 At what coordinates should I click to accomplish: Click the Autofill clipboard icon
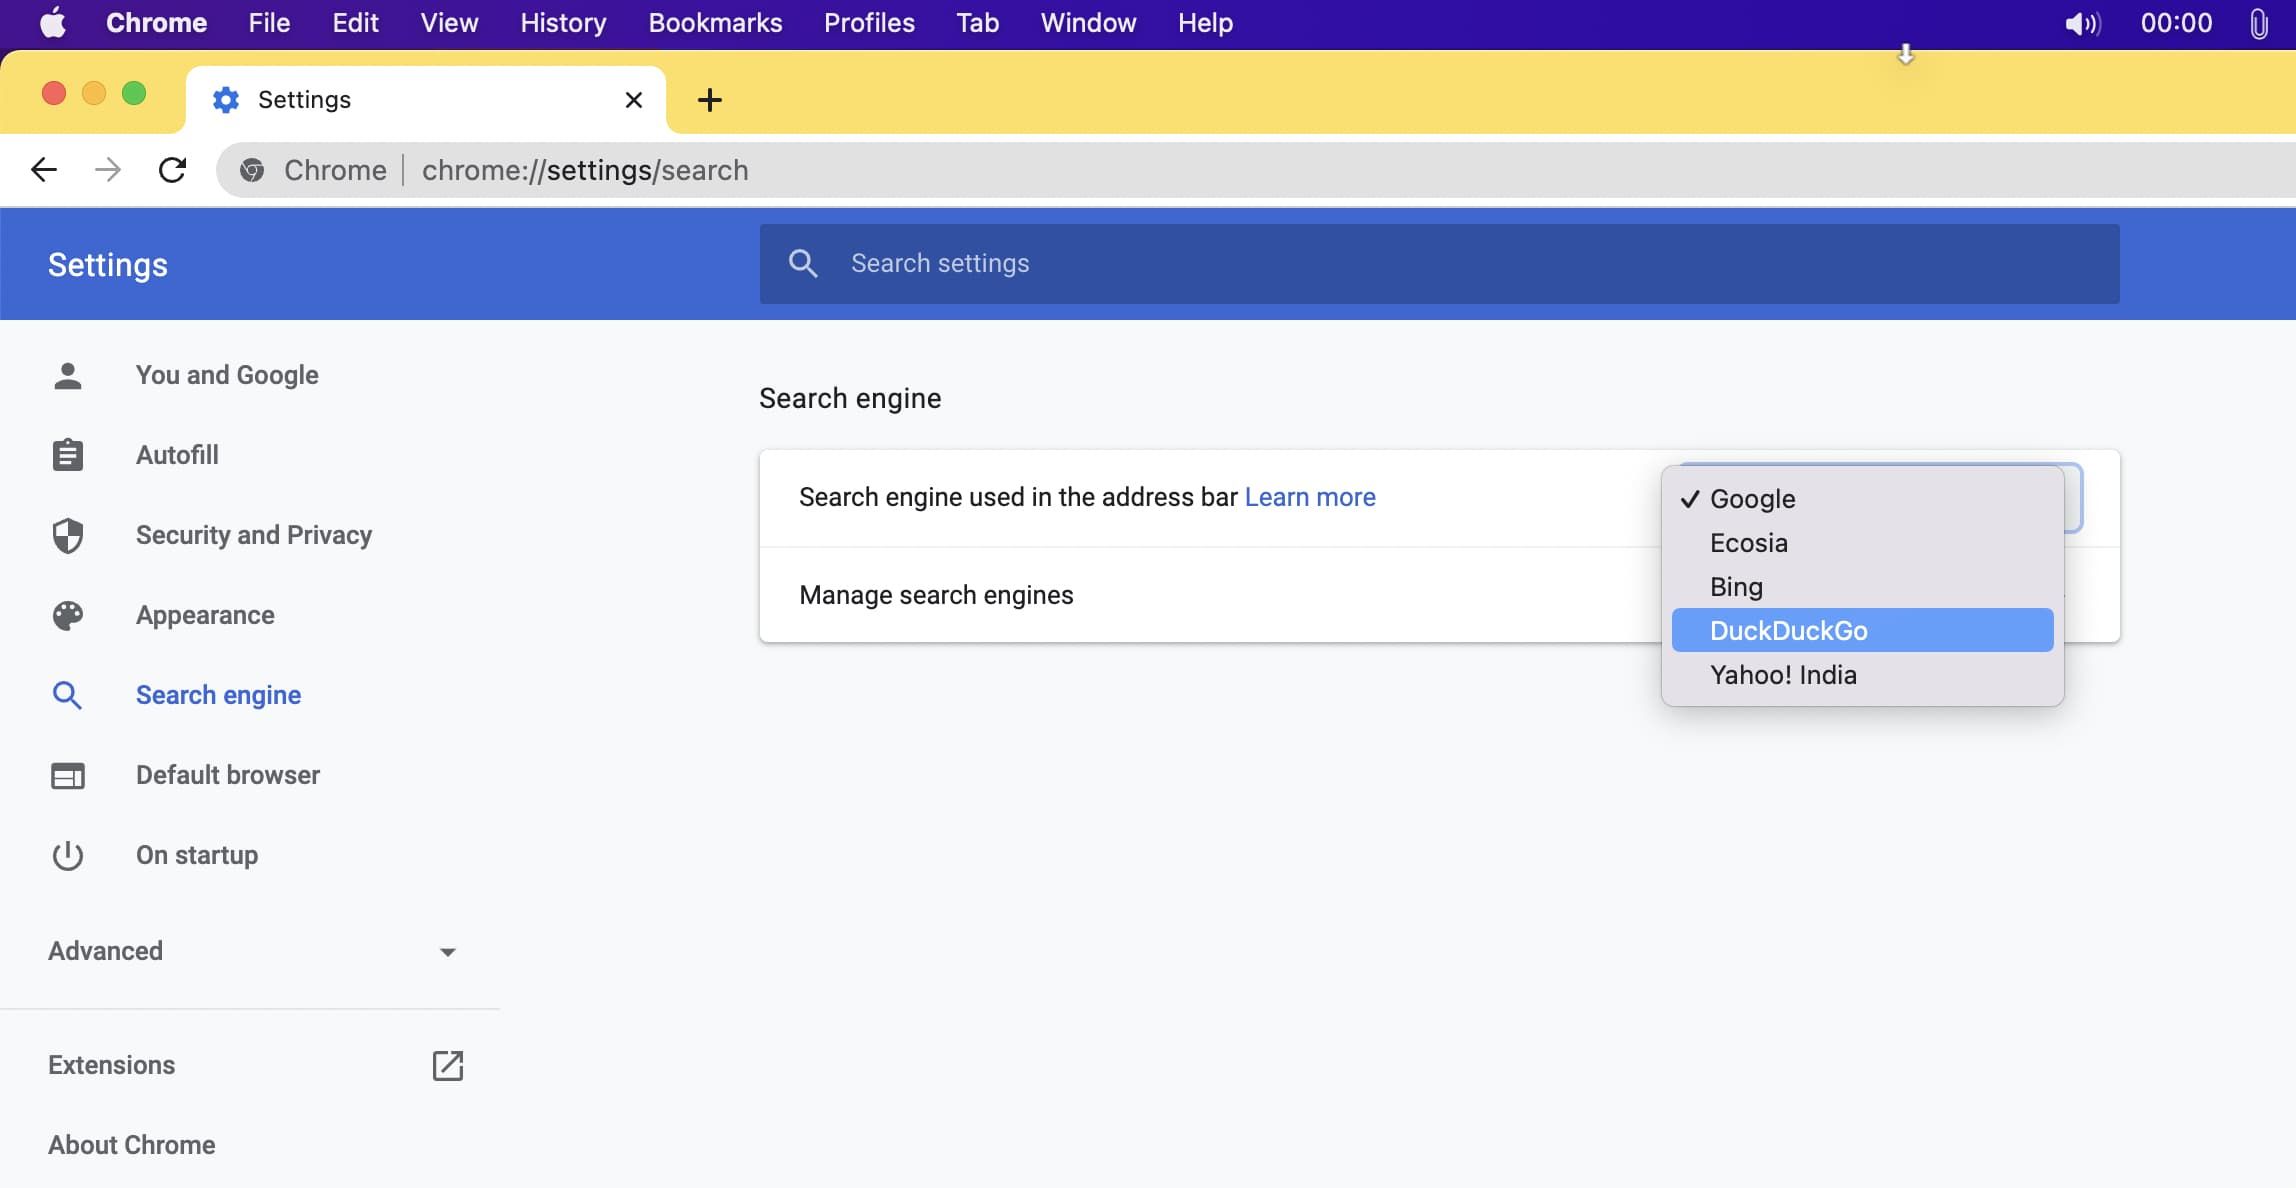coord(67,455)
